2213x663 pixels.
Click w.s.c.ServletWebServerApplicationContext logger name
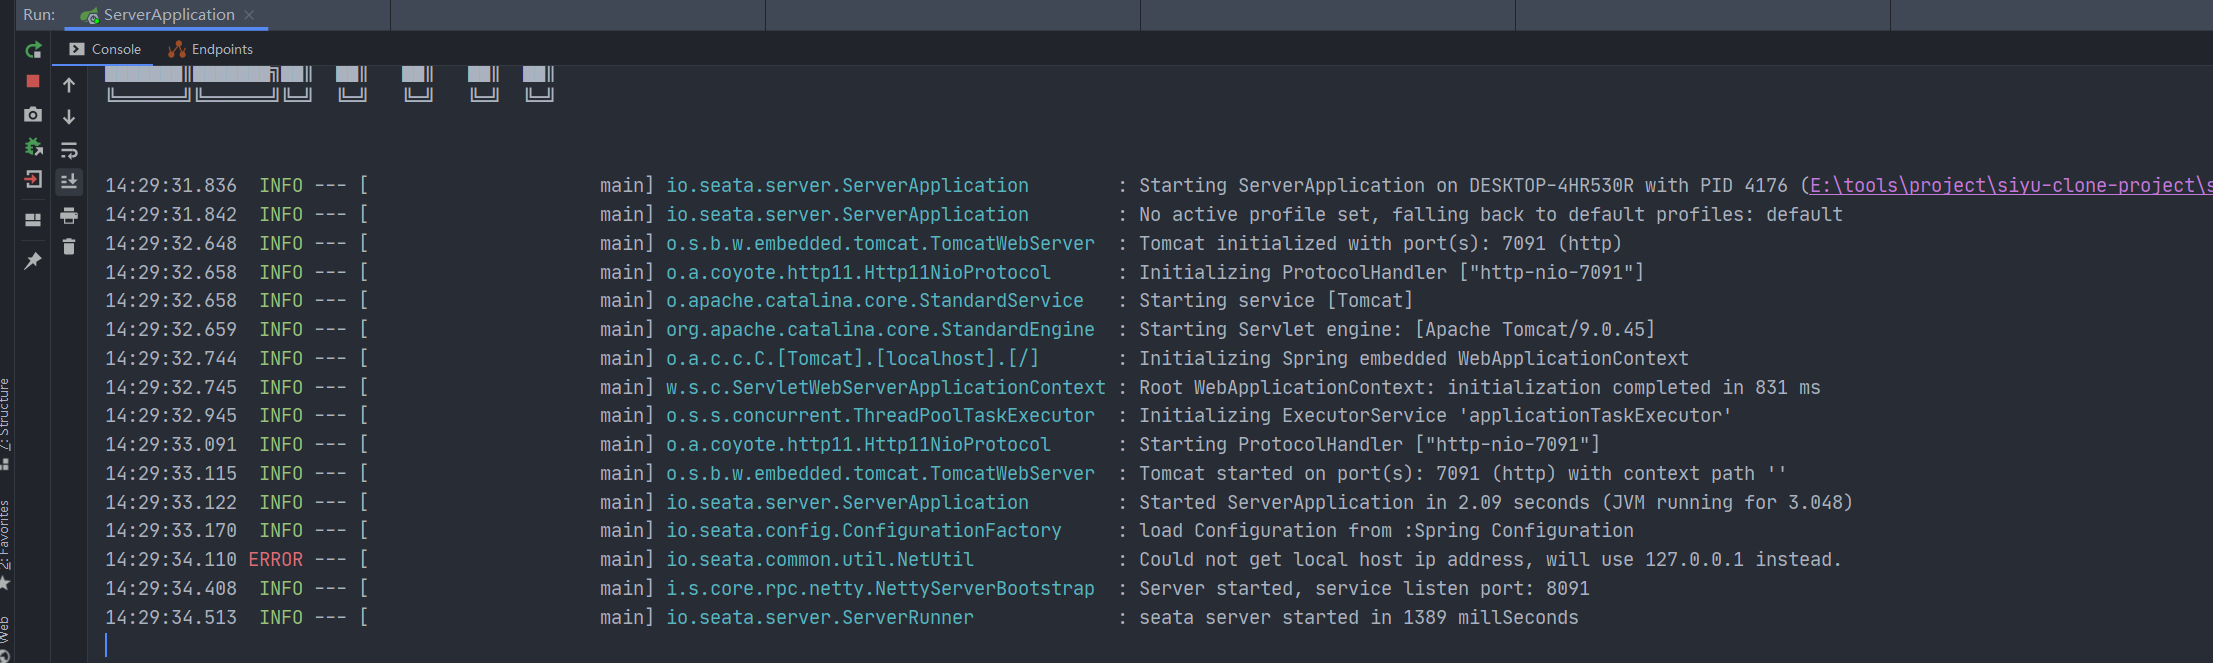886,387
